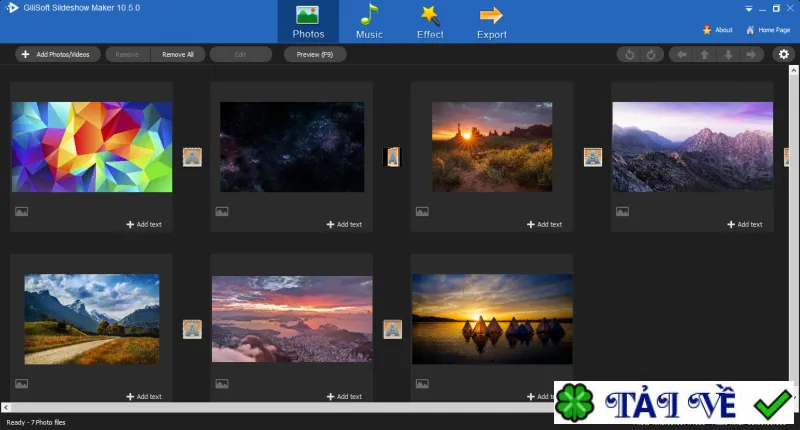Image resolution: width=800 pixels, height=430 pixels.
Task: Move selected photo left with arrow icon
Action: click(682, 55)
